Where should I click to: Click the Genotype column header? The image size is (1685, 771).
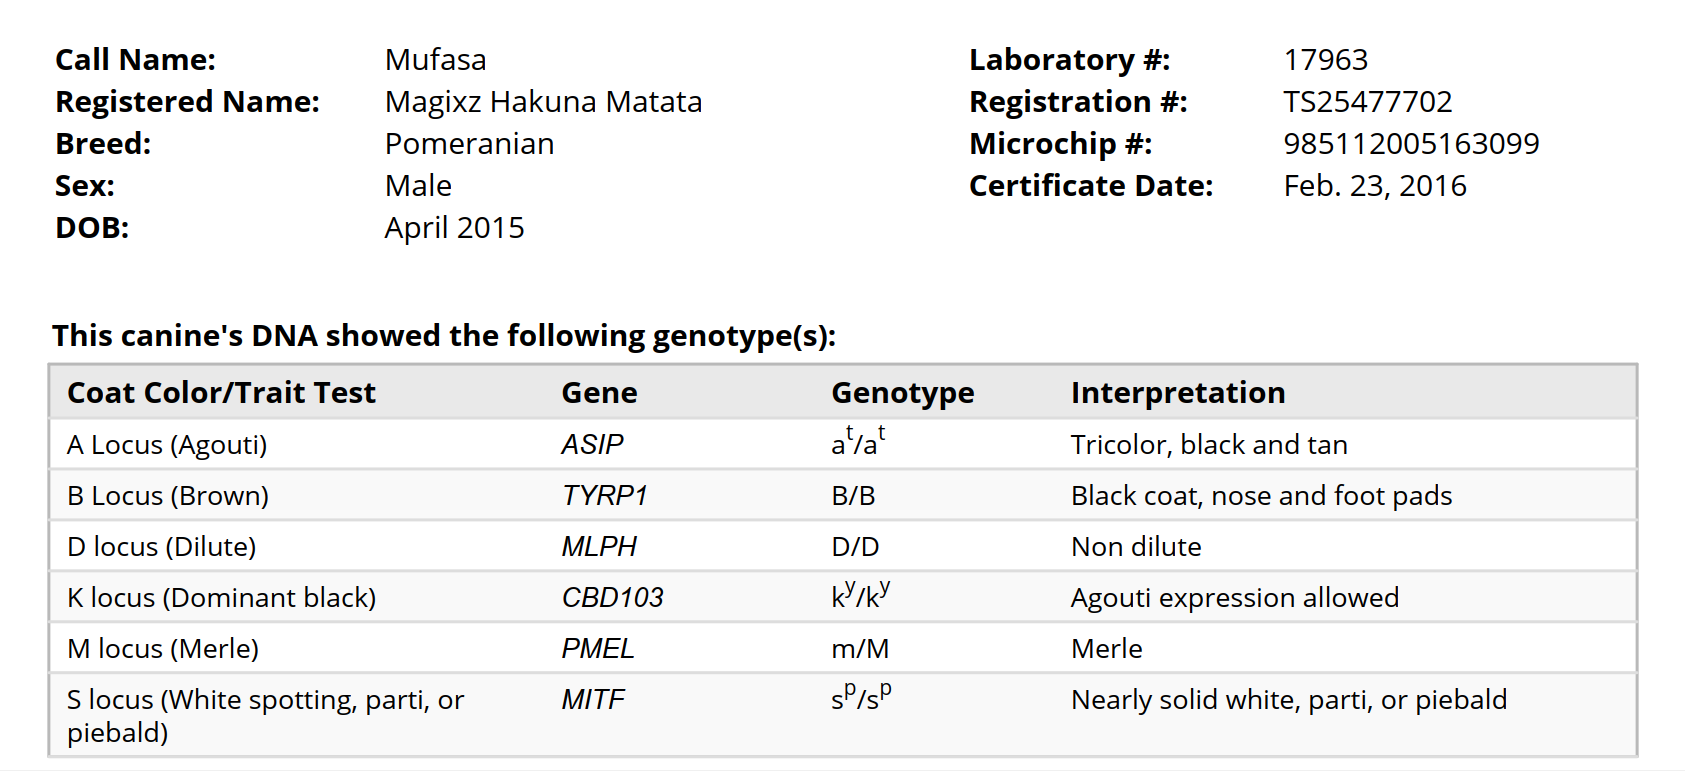click(x=902, y=393)
